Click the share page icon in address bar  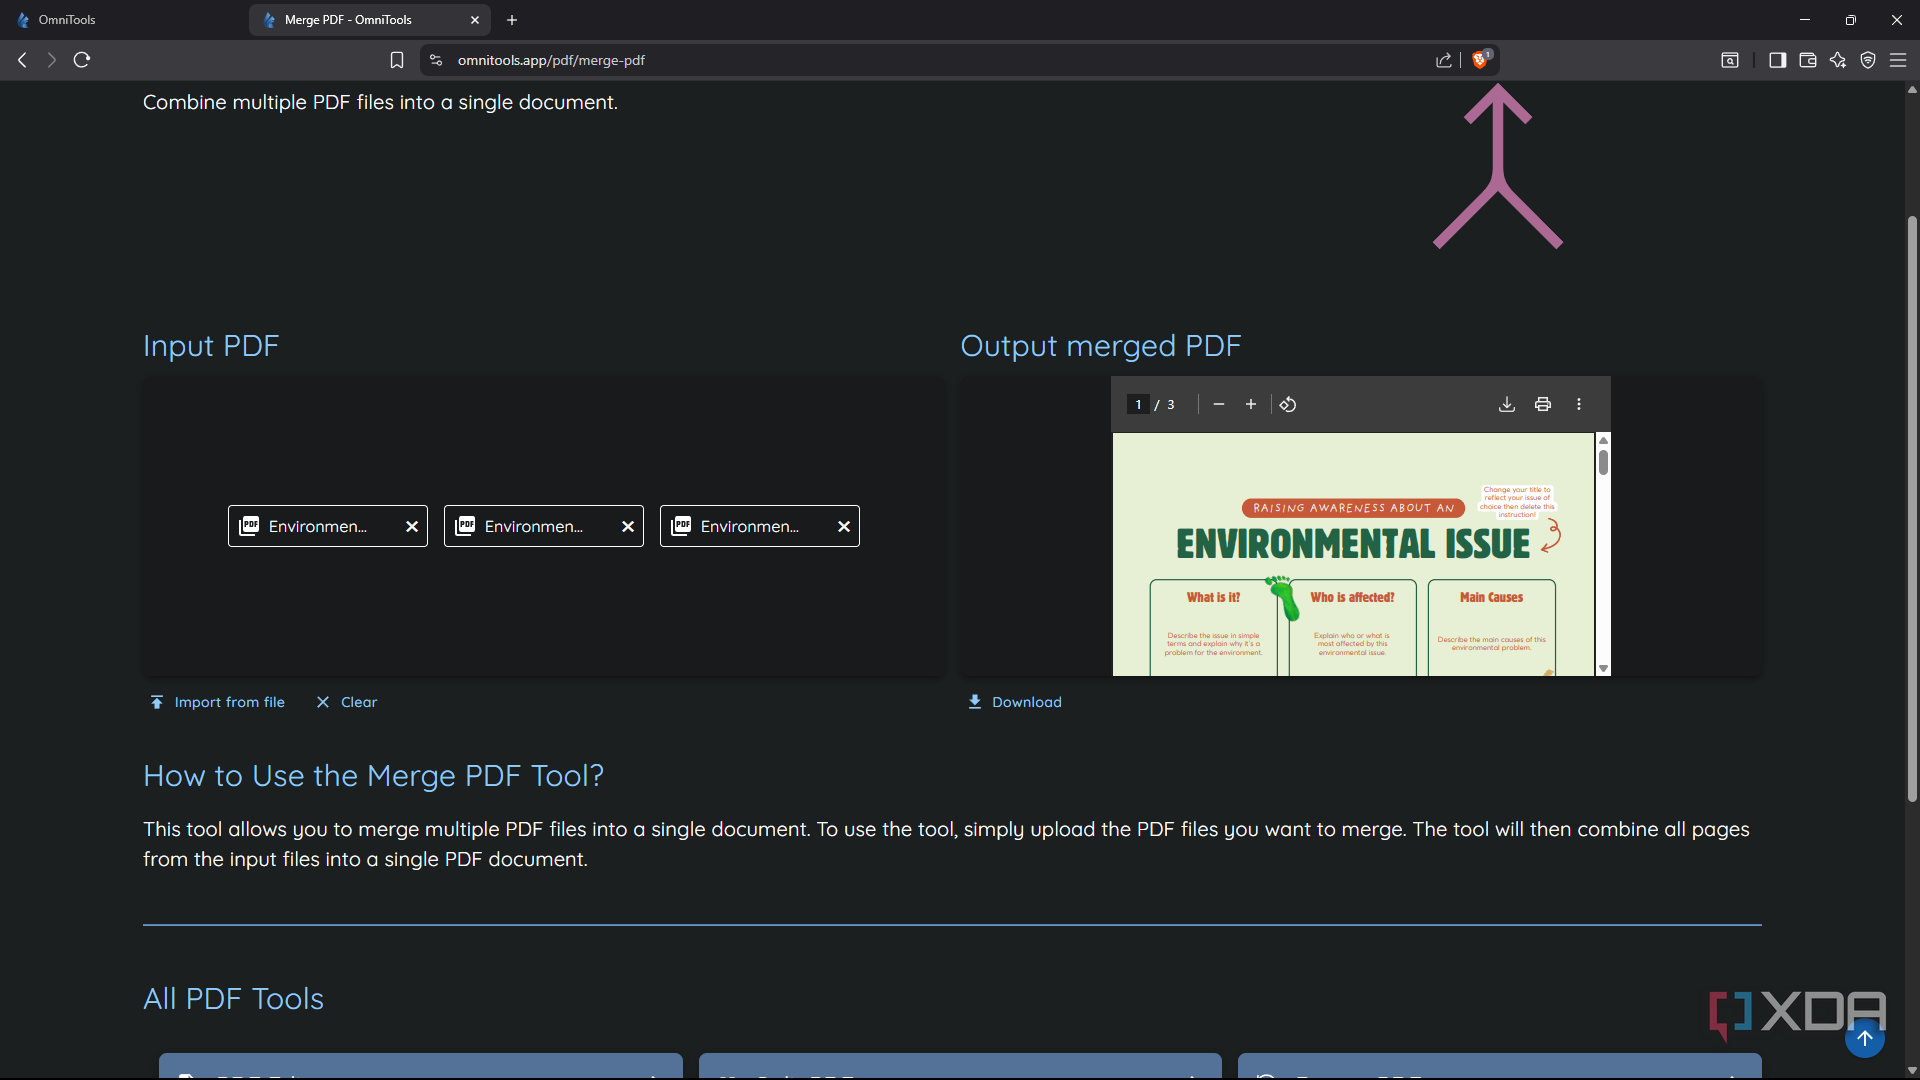[x=1444, y=60]
